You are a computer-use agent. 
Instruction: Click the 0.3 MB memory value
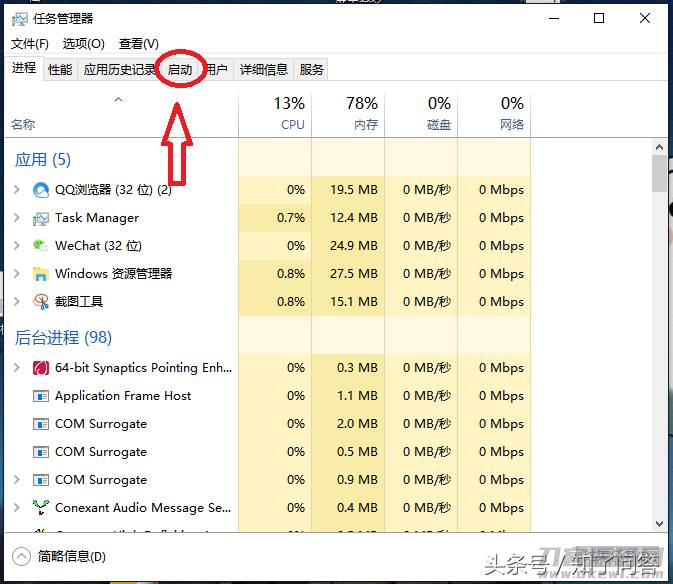tap(357, 368)
